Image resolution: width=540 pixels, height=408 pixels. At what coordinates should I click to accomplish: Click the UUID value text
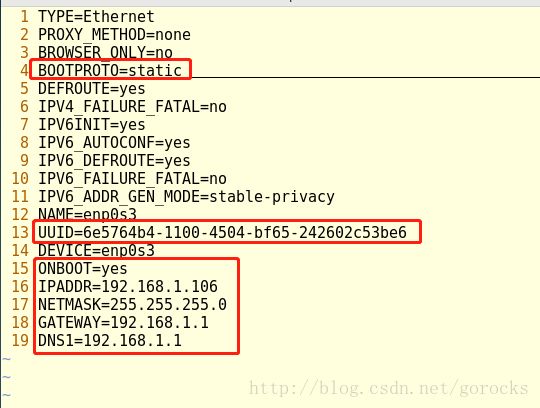pyautogui.click(x=245, y=232)
